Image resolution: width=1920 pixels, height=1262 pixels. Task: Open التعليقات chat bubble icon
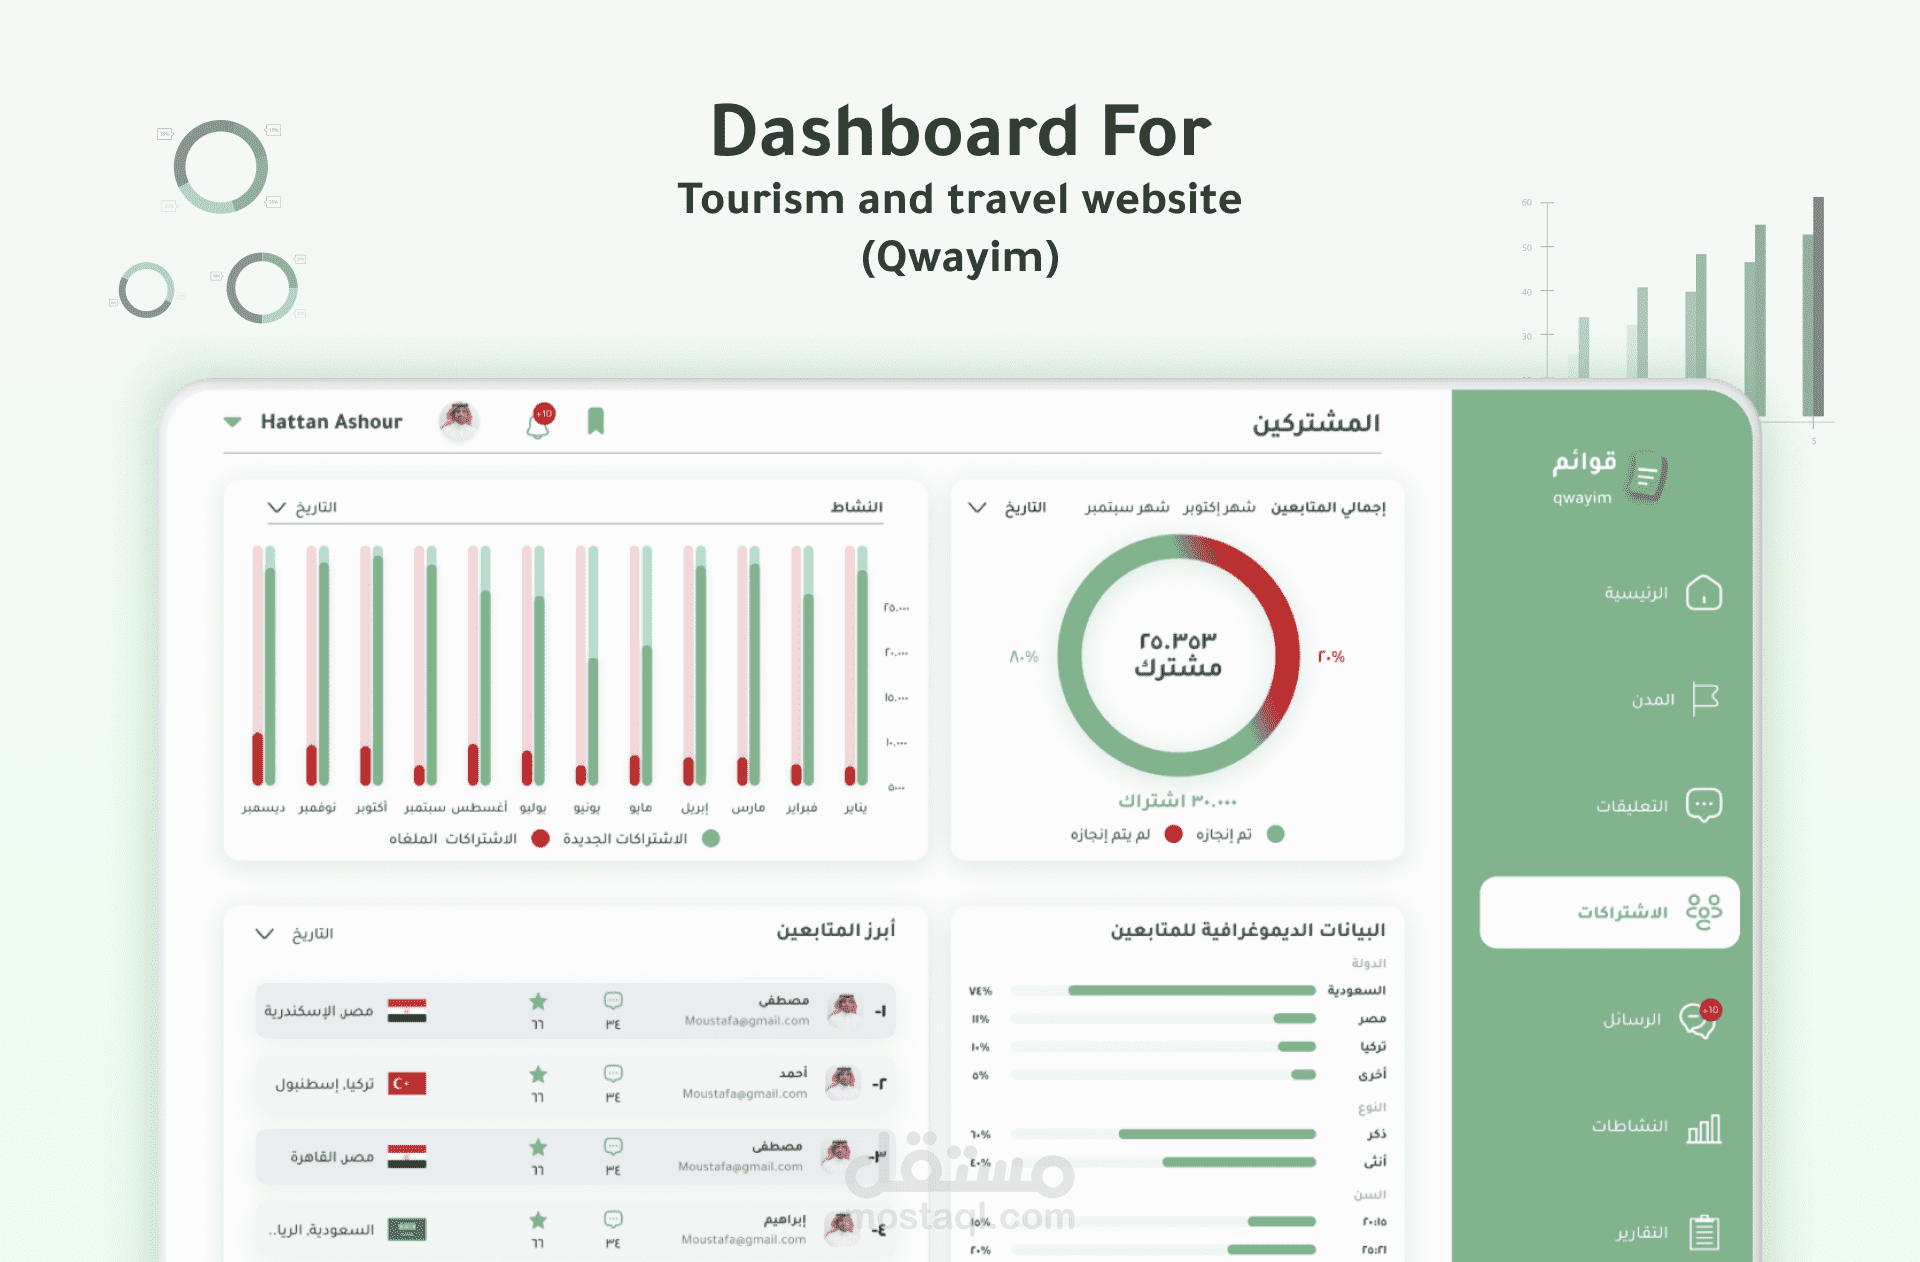[1704, 805]
